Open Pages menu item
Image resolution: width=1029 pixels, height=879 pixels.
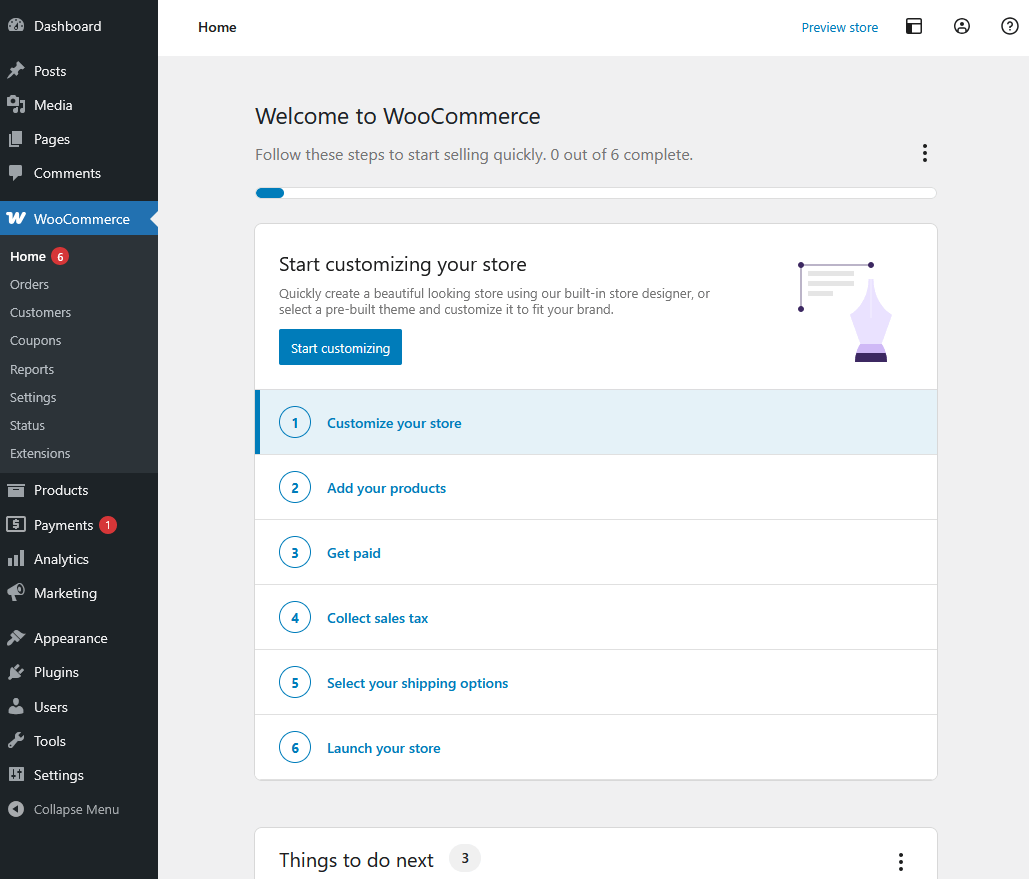(79, 139)
